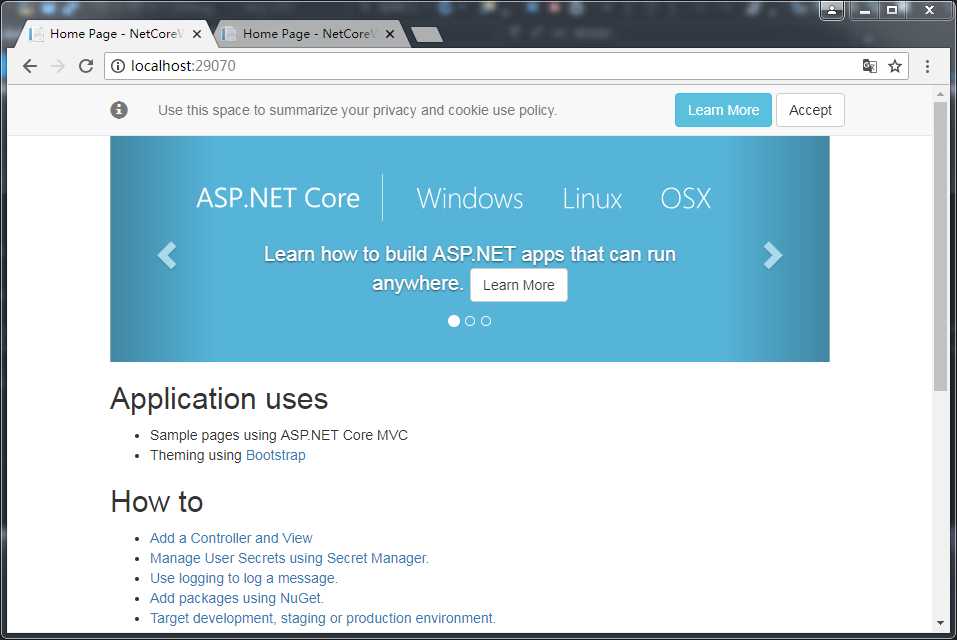Advance to next carousel slide

772,255
